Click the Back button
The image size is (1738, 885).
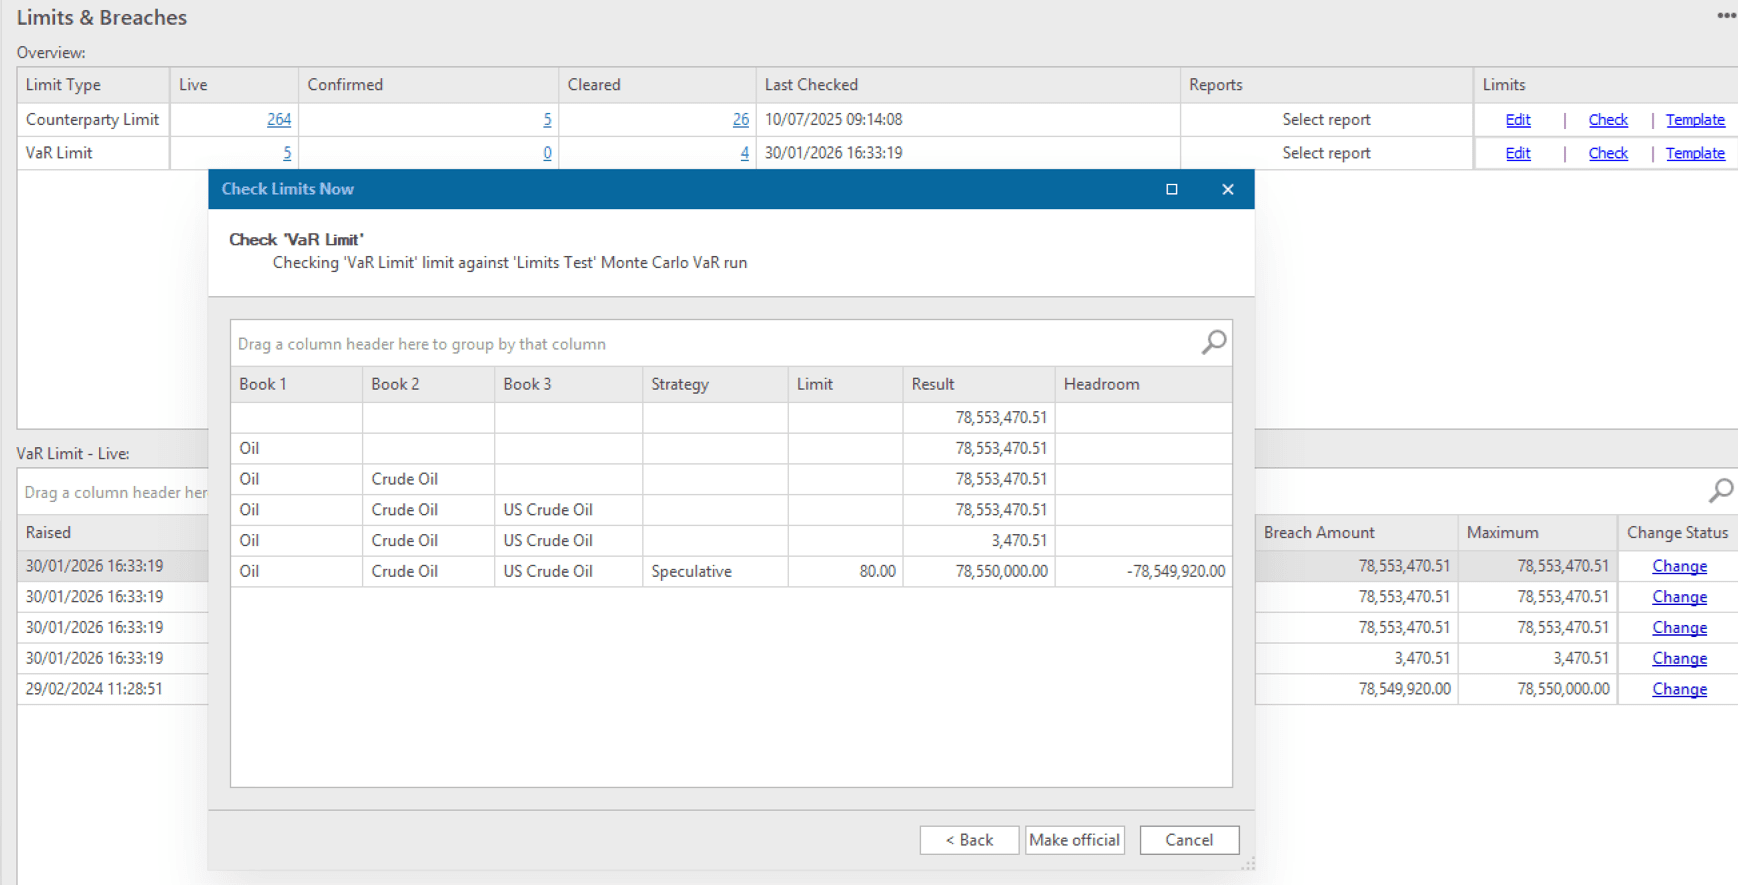(968, 840)
